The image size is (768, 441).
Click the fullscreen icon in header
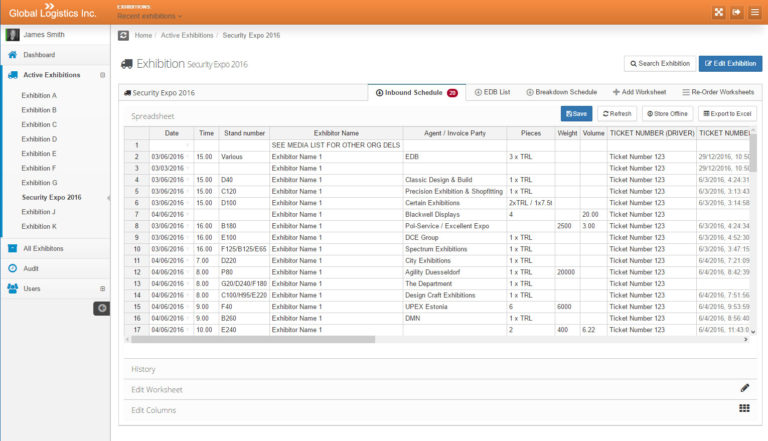click(x=718, y=11)
